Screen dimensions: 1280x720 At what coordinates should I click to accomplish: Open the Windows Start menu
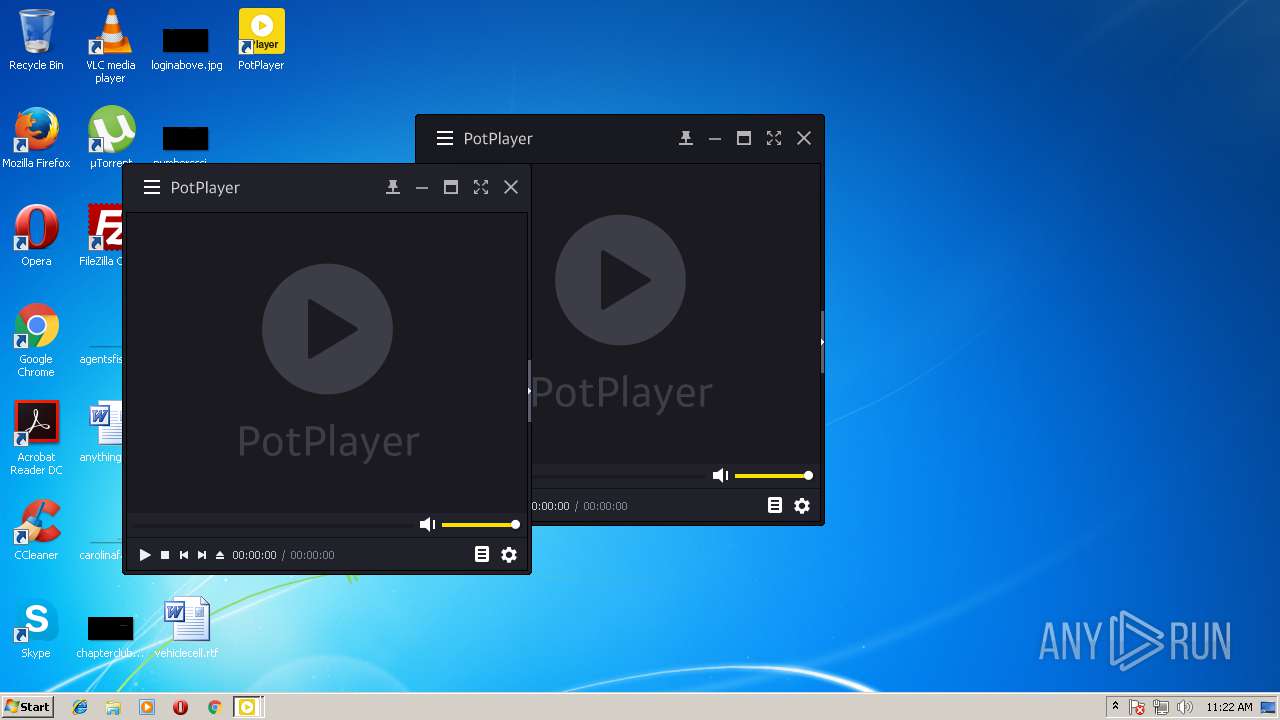pos(27,707)
